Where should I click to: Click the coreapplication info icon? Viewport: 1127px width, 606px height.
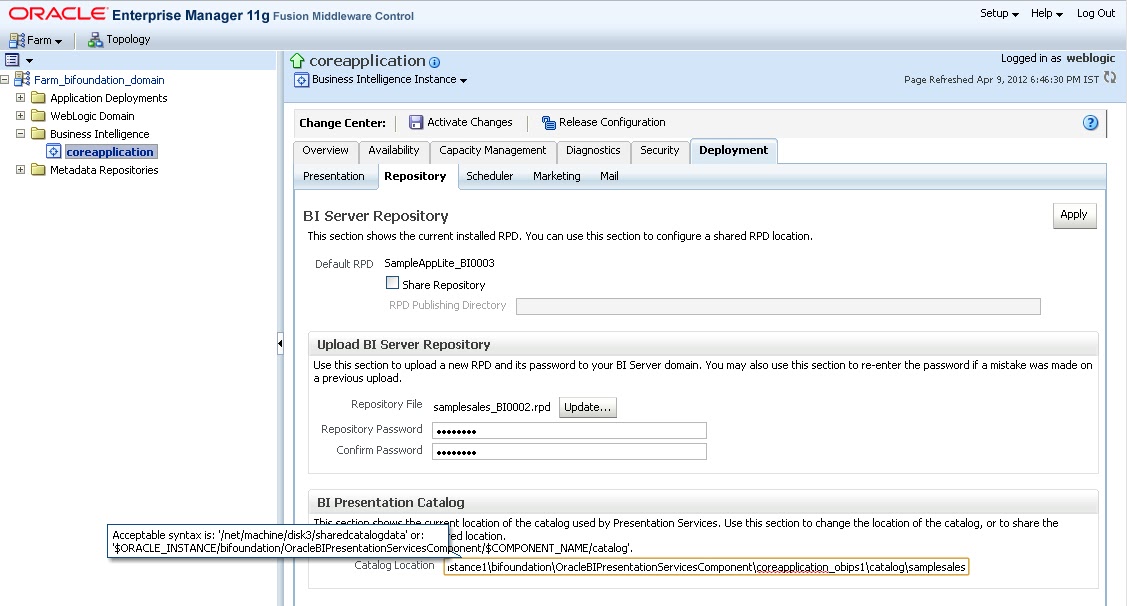pyautogui.click(x=434, y=60)
